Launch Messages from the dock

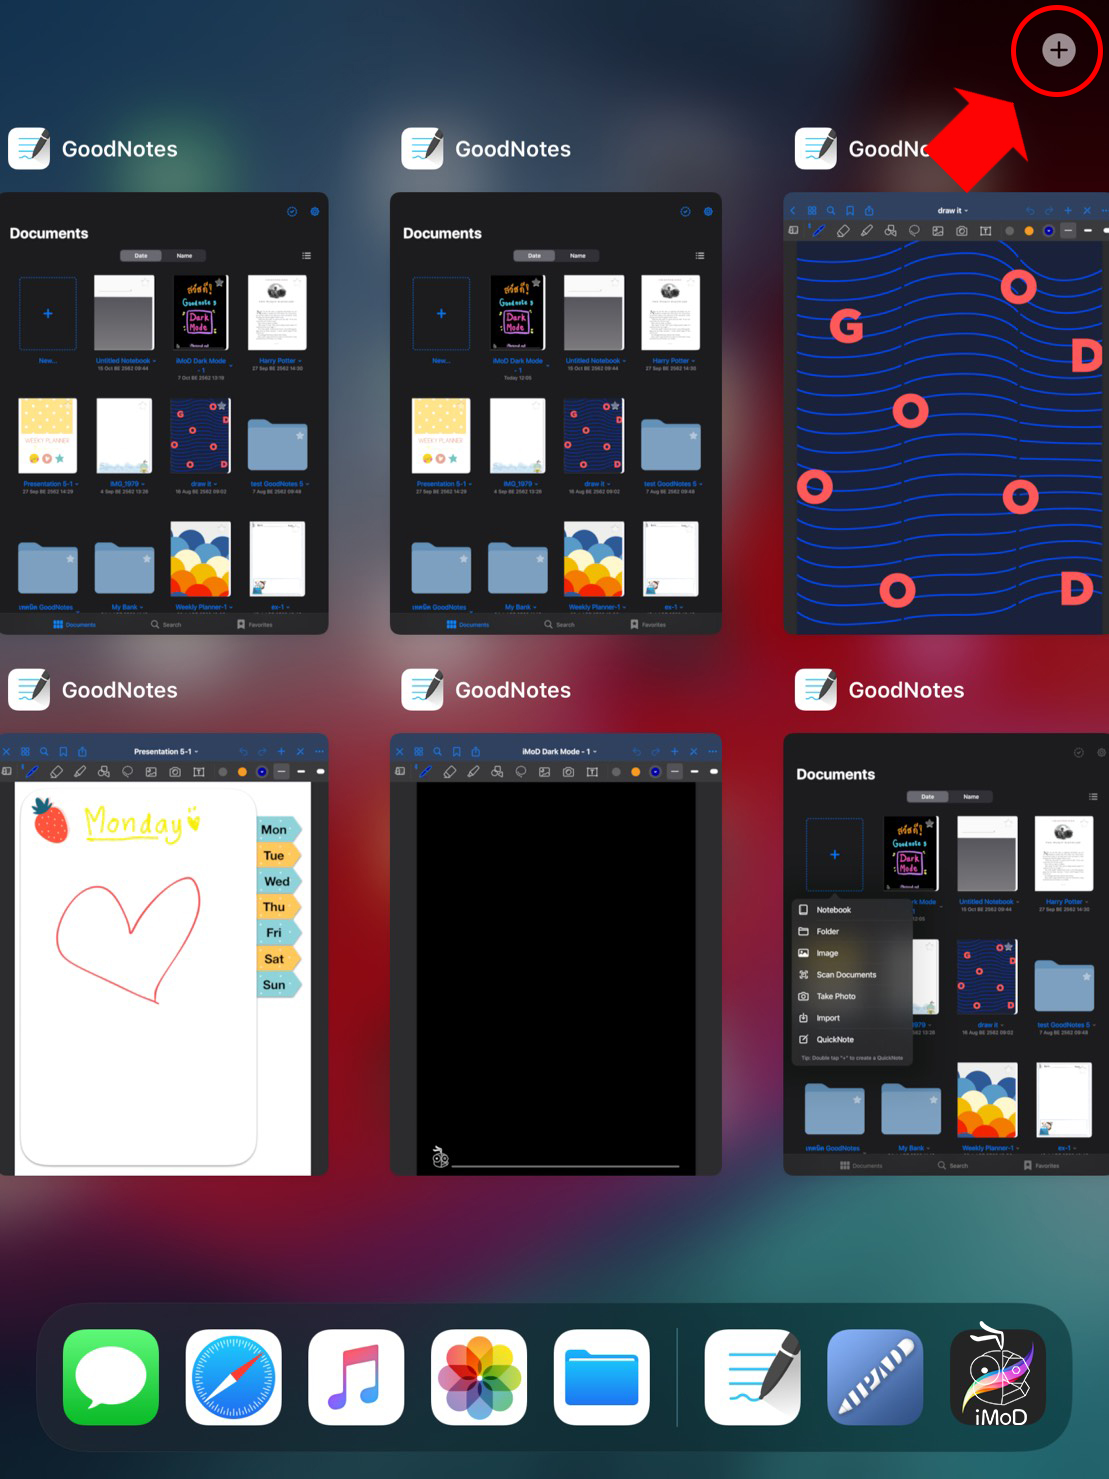[x=111, y=1377]
